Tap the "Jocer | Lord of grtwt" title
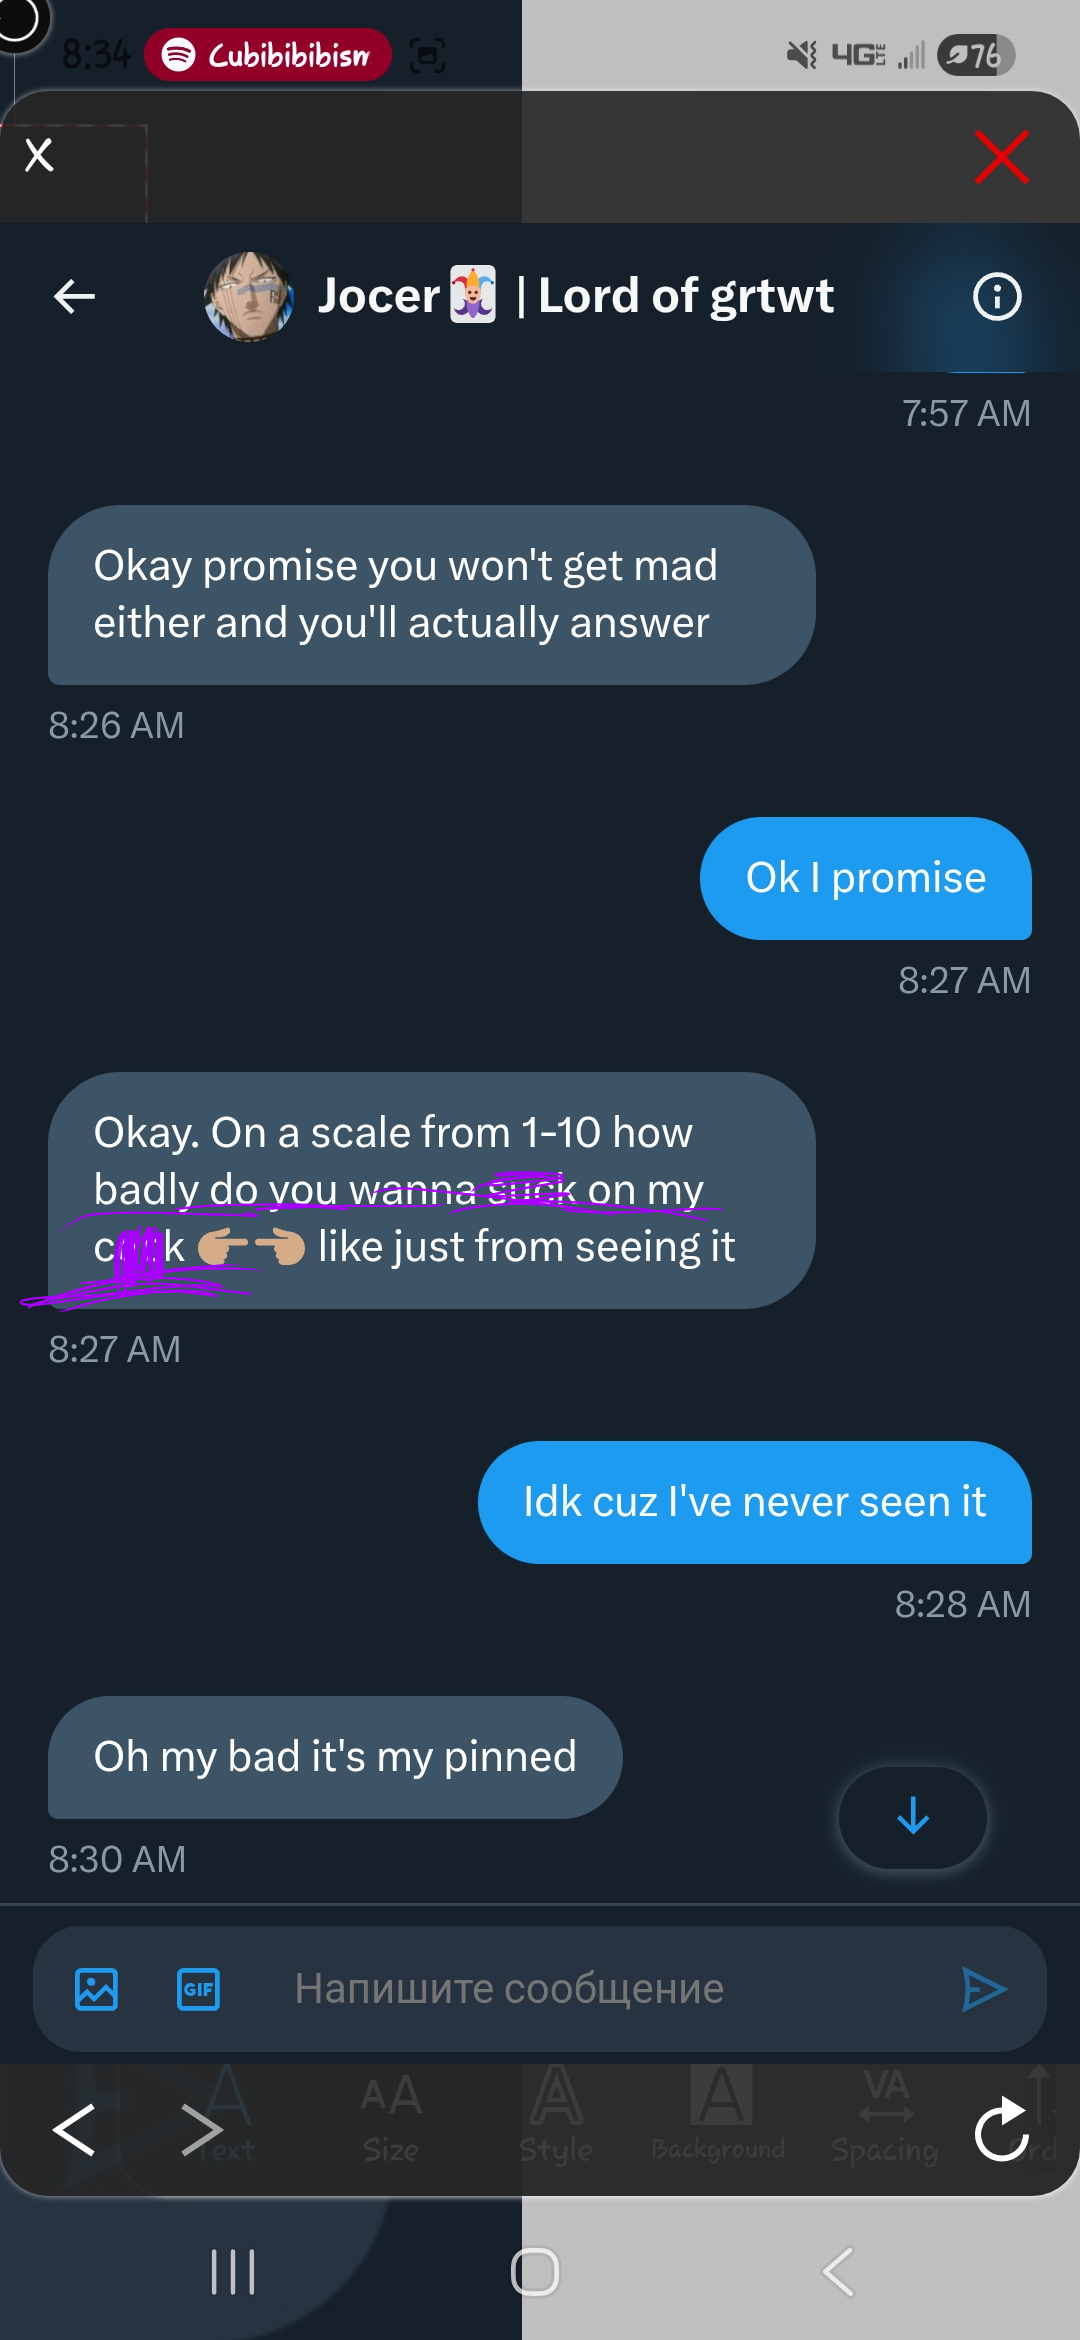Screen dimensions: 1080x2340 [576, 296]
